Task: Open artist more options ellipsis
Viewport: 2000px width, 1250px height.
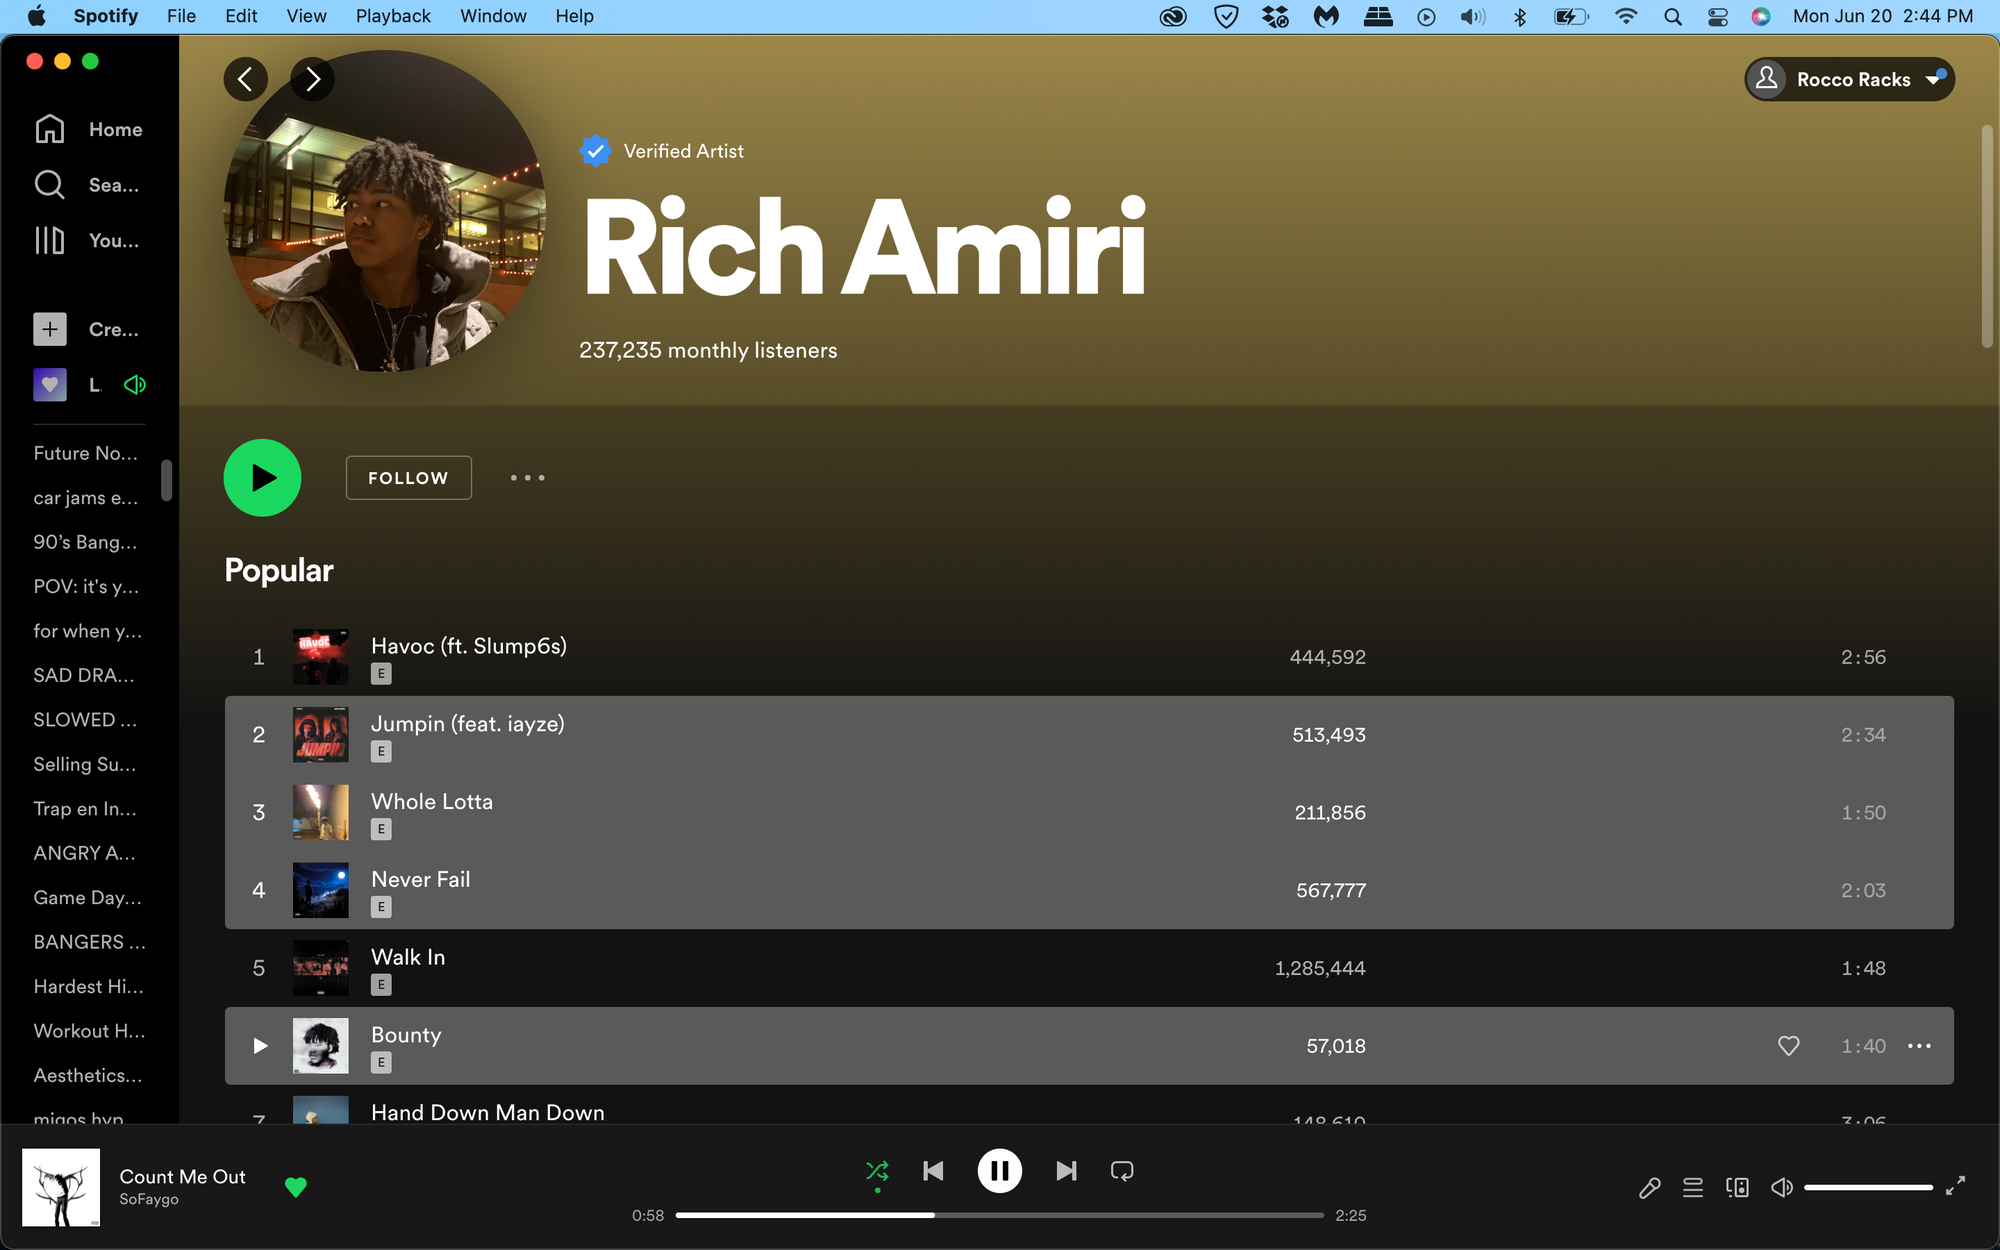Action: pos(528,478)
